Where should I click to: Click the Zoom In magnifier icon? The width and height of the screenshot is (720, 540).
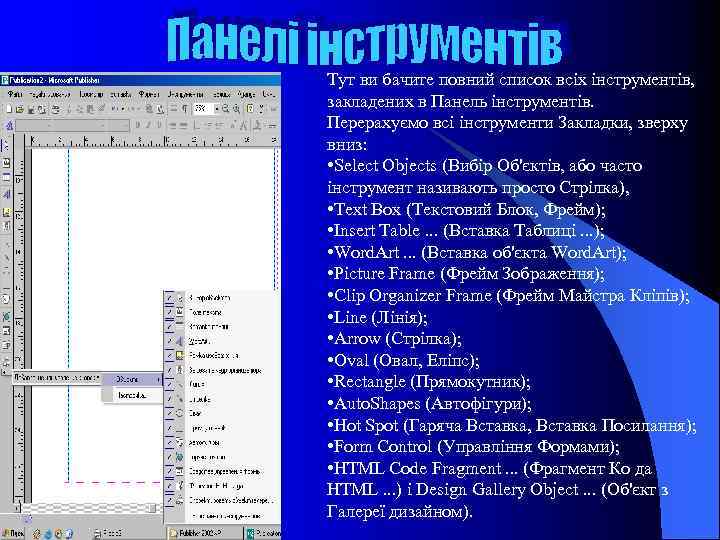(236, 109)
